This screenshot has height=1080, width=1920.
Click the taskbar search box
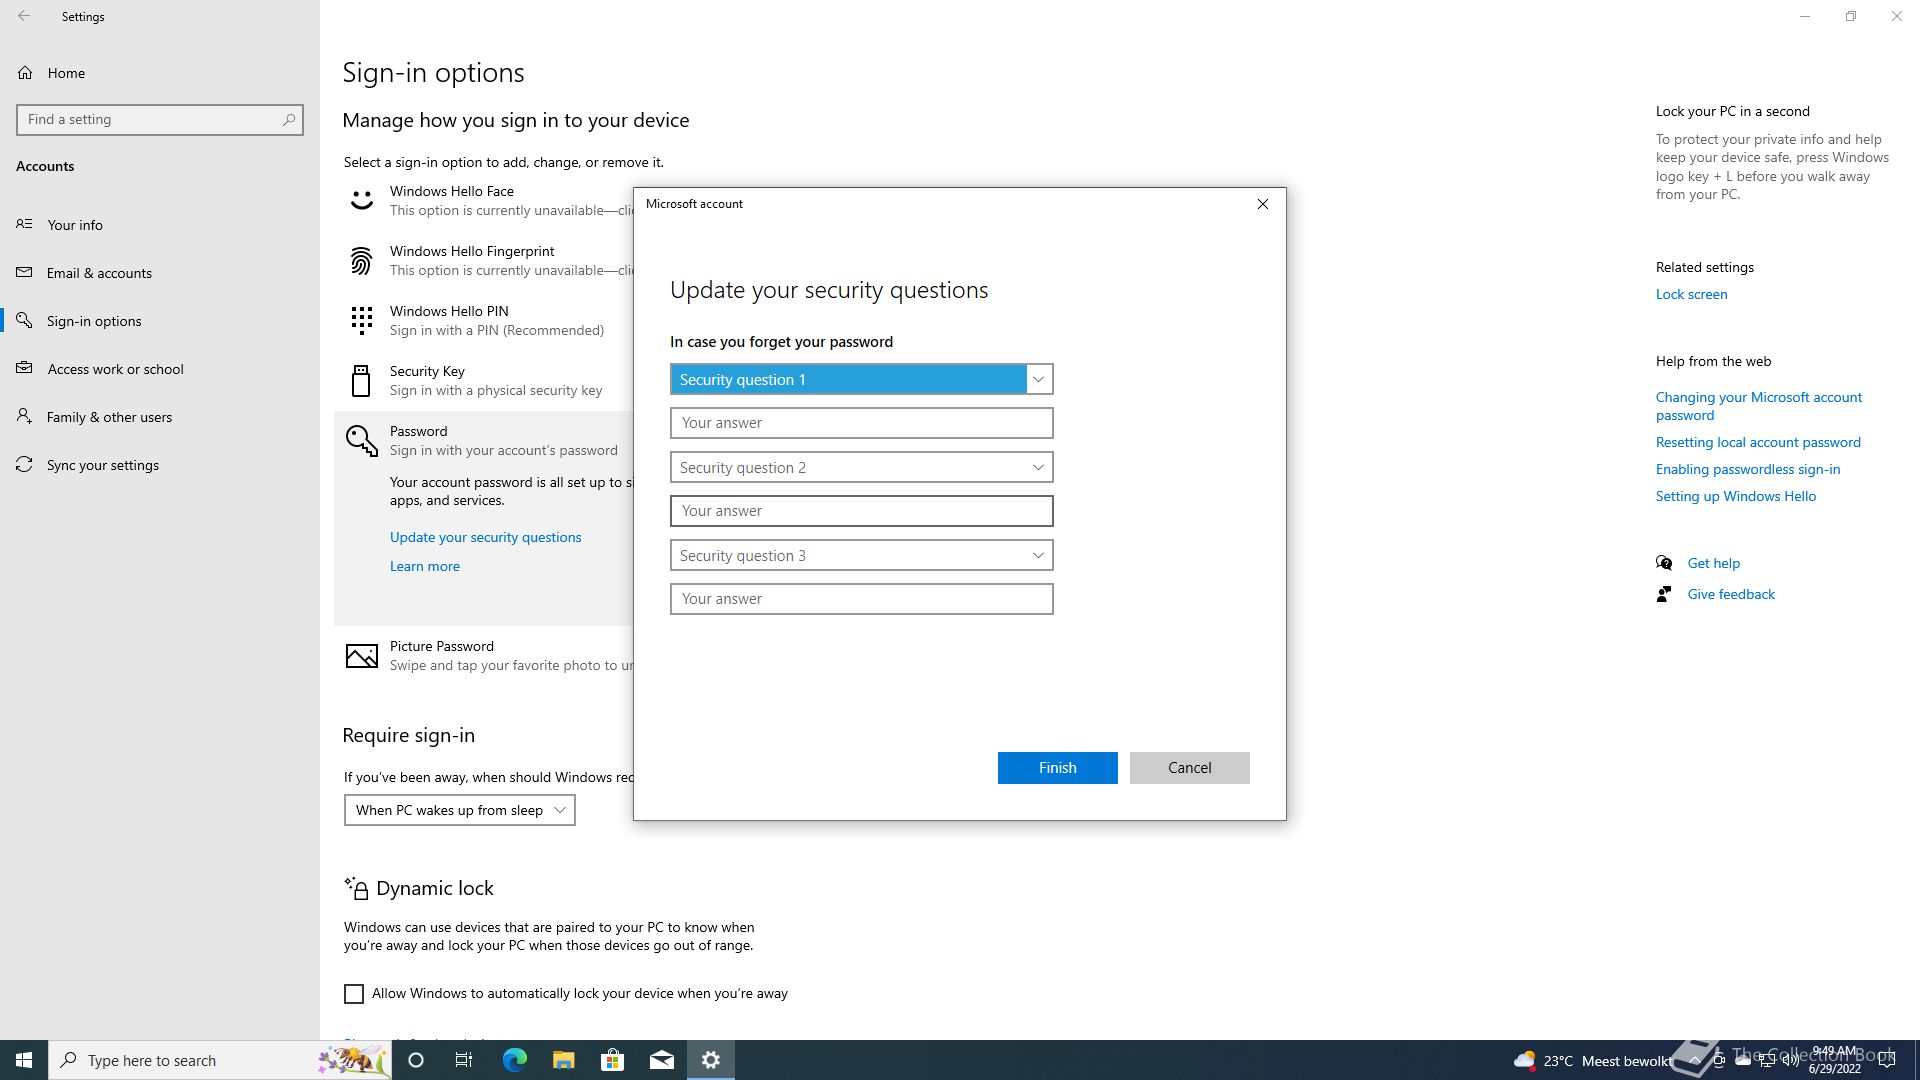pos(220,1060)
